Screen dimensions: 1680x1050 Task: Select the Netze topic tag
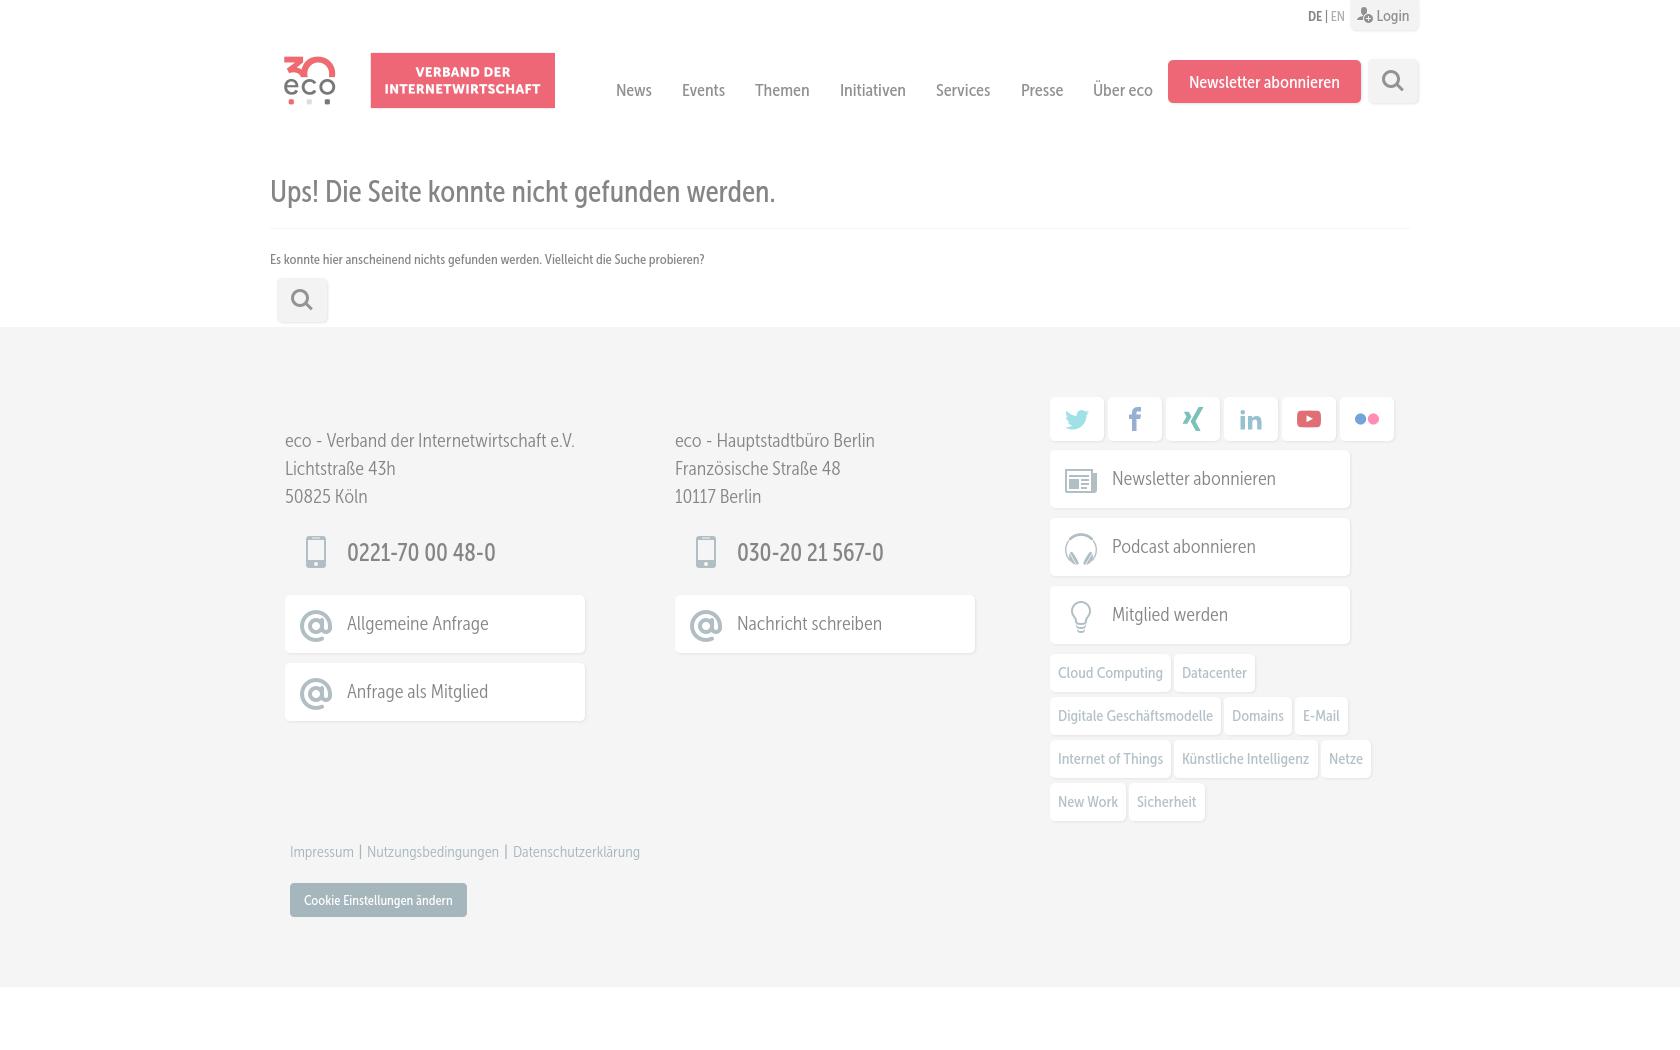coord(1346,759)
